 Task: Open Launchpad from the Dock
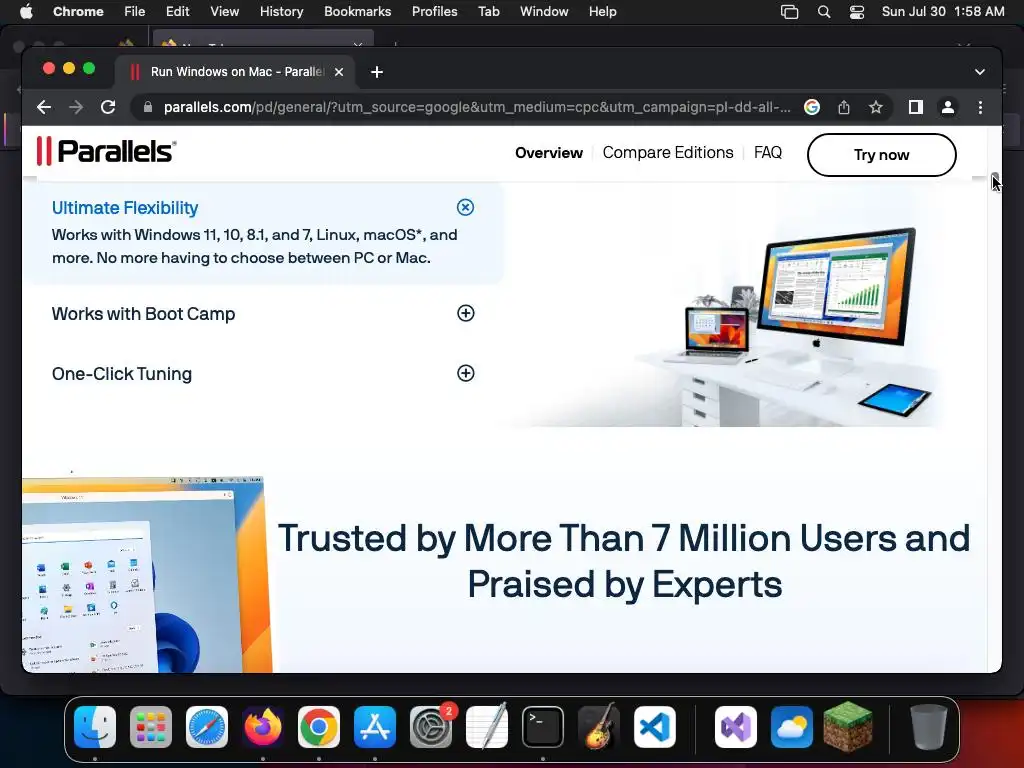tap(151, 727)
